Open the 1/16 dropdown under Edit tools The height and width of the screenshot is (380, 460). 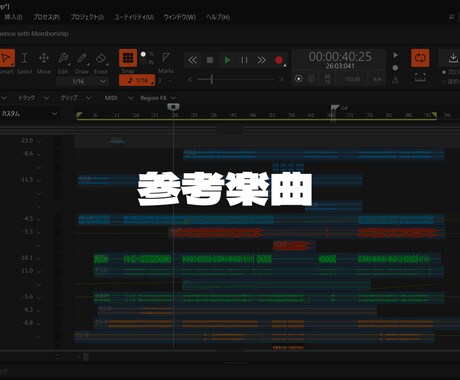tap(82, 81)
